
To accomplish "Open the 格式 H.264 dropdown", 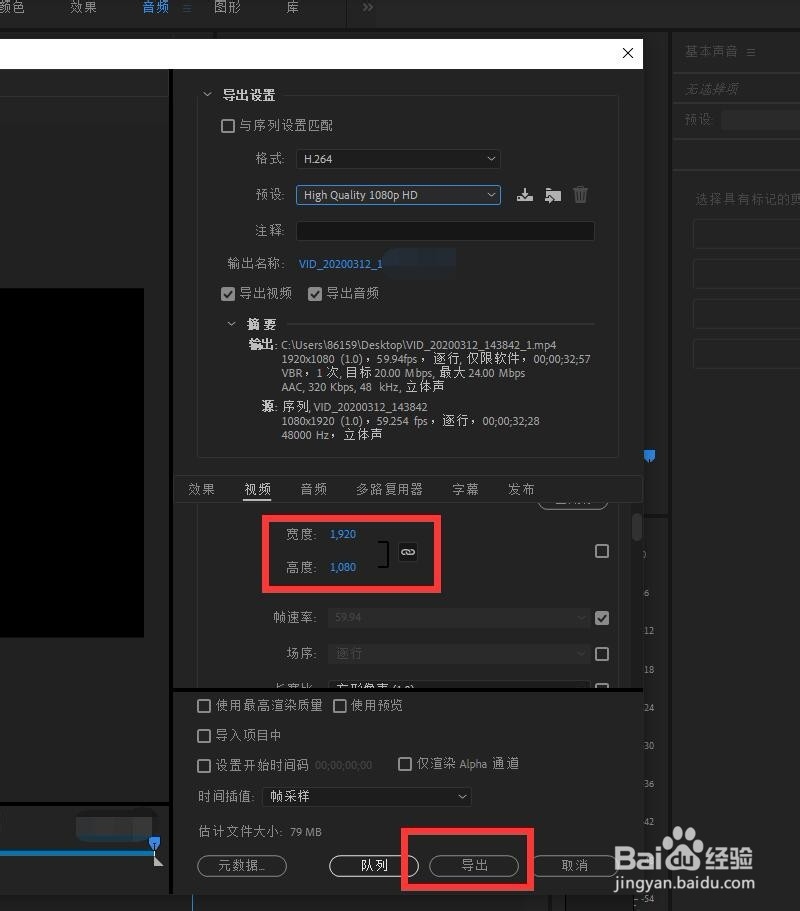I will [399, 159].
